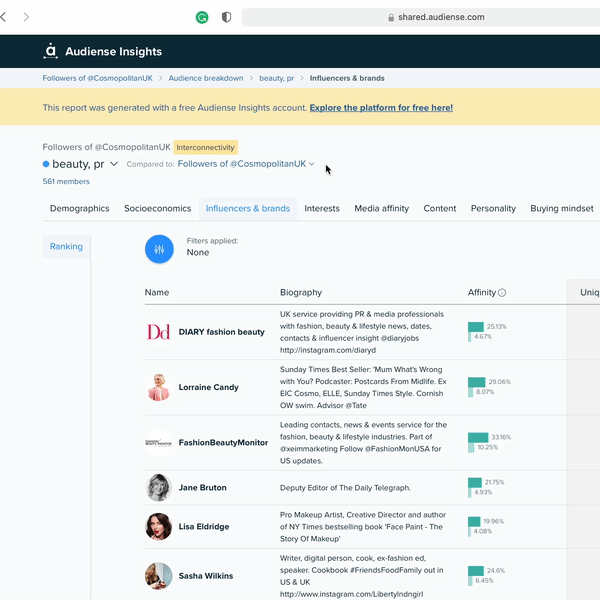Click Audience breakdown breadcrumb link
Viewport: 600px width, 600px height.
click(x=206, y=78)
